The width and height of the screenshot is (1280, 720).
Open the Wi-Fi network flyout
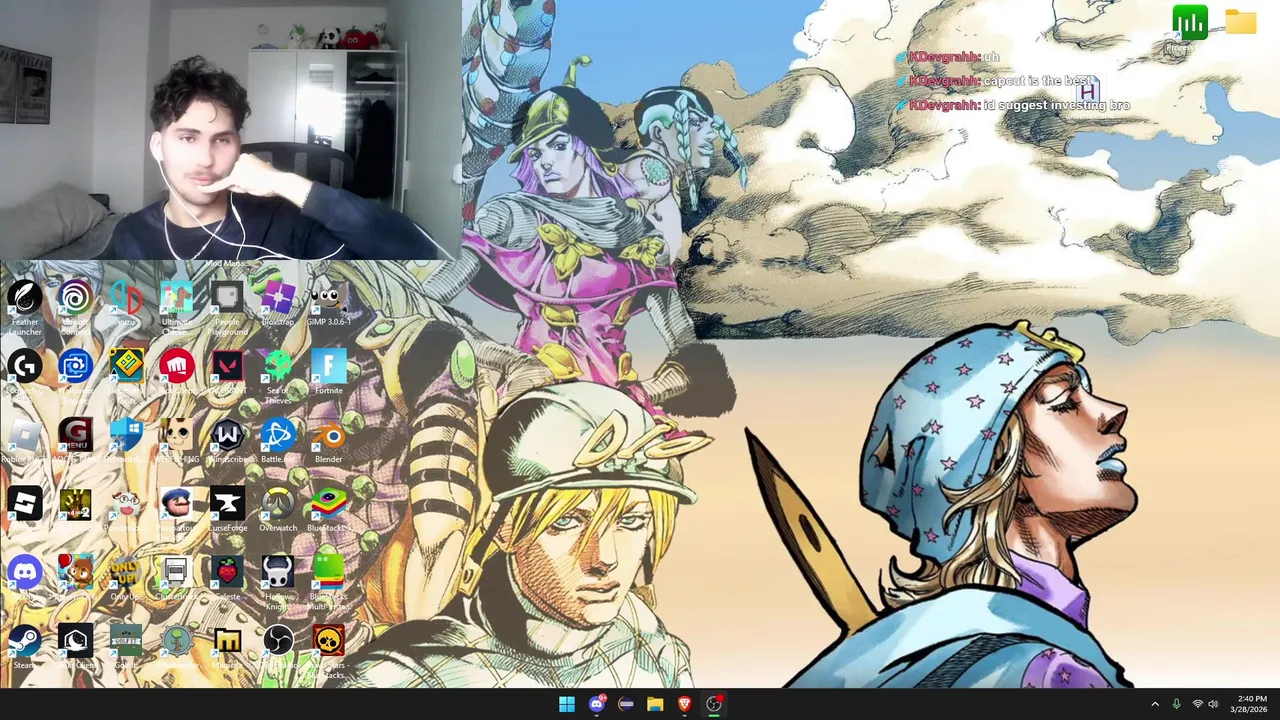pyautogui.click(x=1197, y=704)
